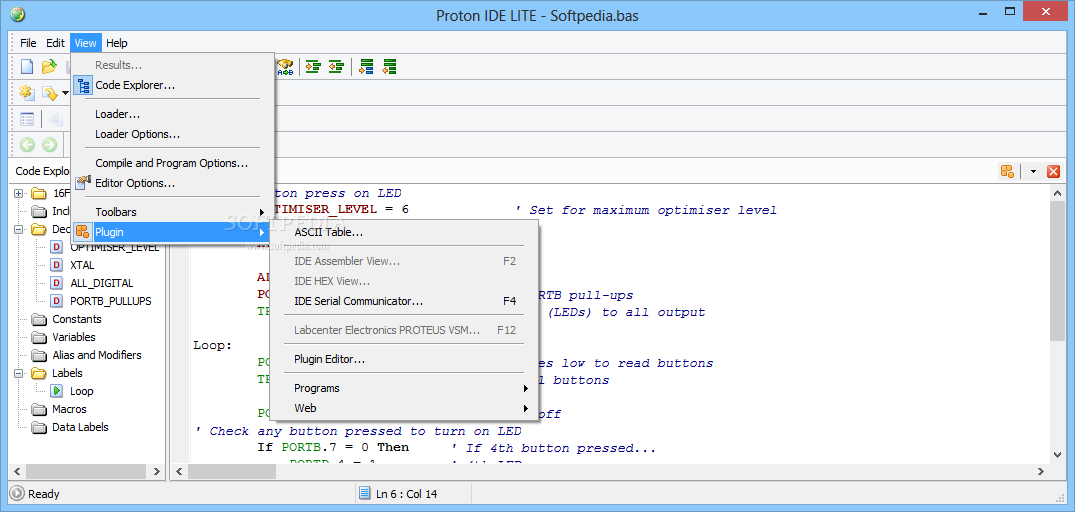Open the dropdown arrow next to Compile and Program

[x=65, y=93]
